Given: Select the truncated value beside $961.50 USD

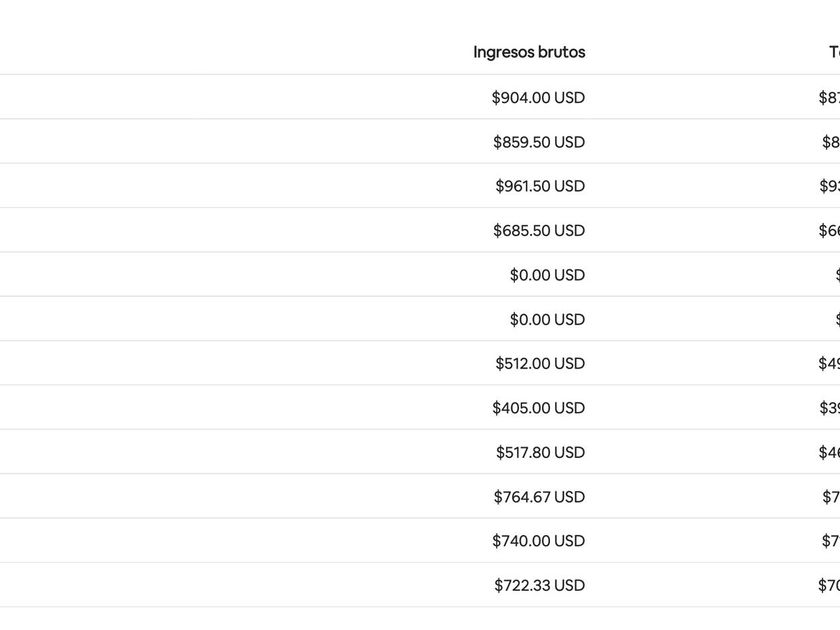Looking at the screenshot, I should 829,186.
